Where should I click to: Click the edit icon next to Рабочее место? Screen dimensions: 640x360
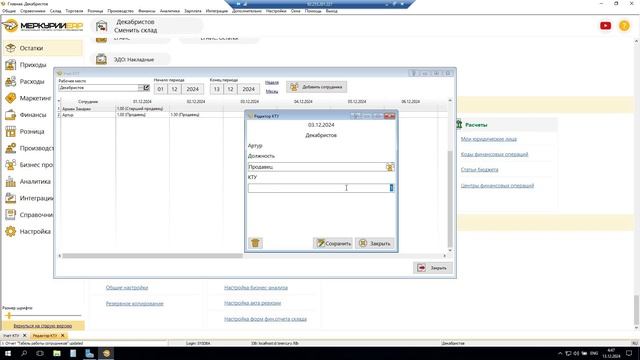point(147,88)
